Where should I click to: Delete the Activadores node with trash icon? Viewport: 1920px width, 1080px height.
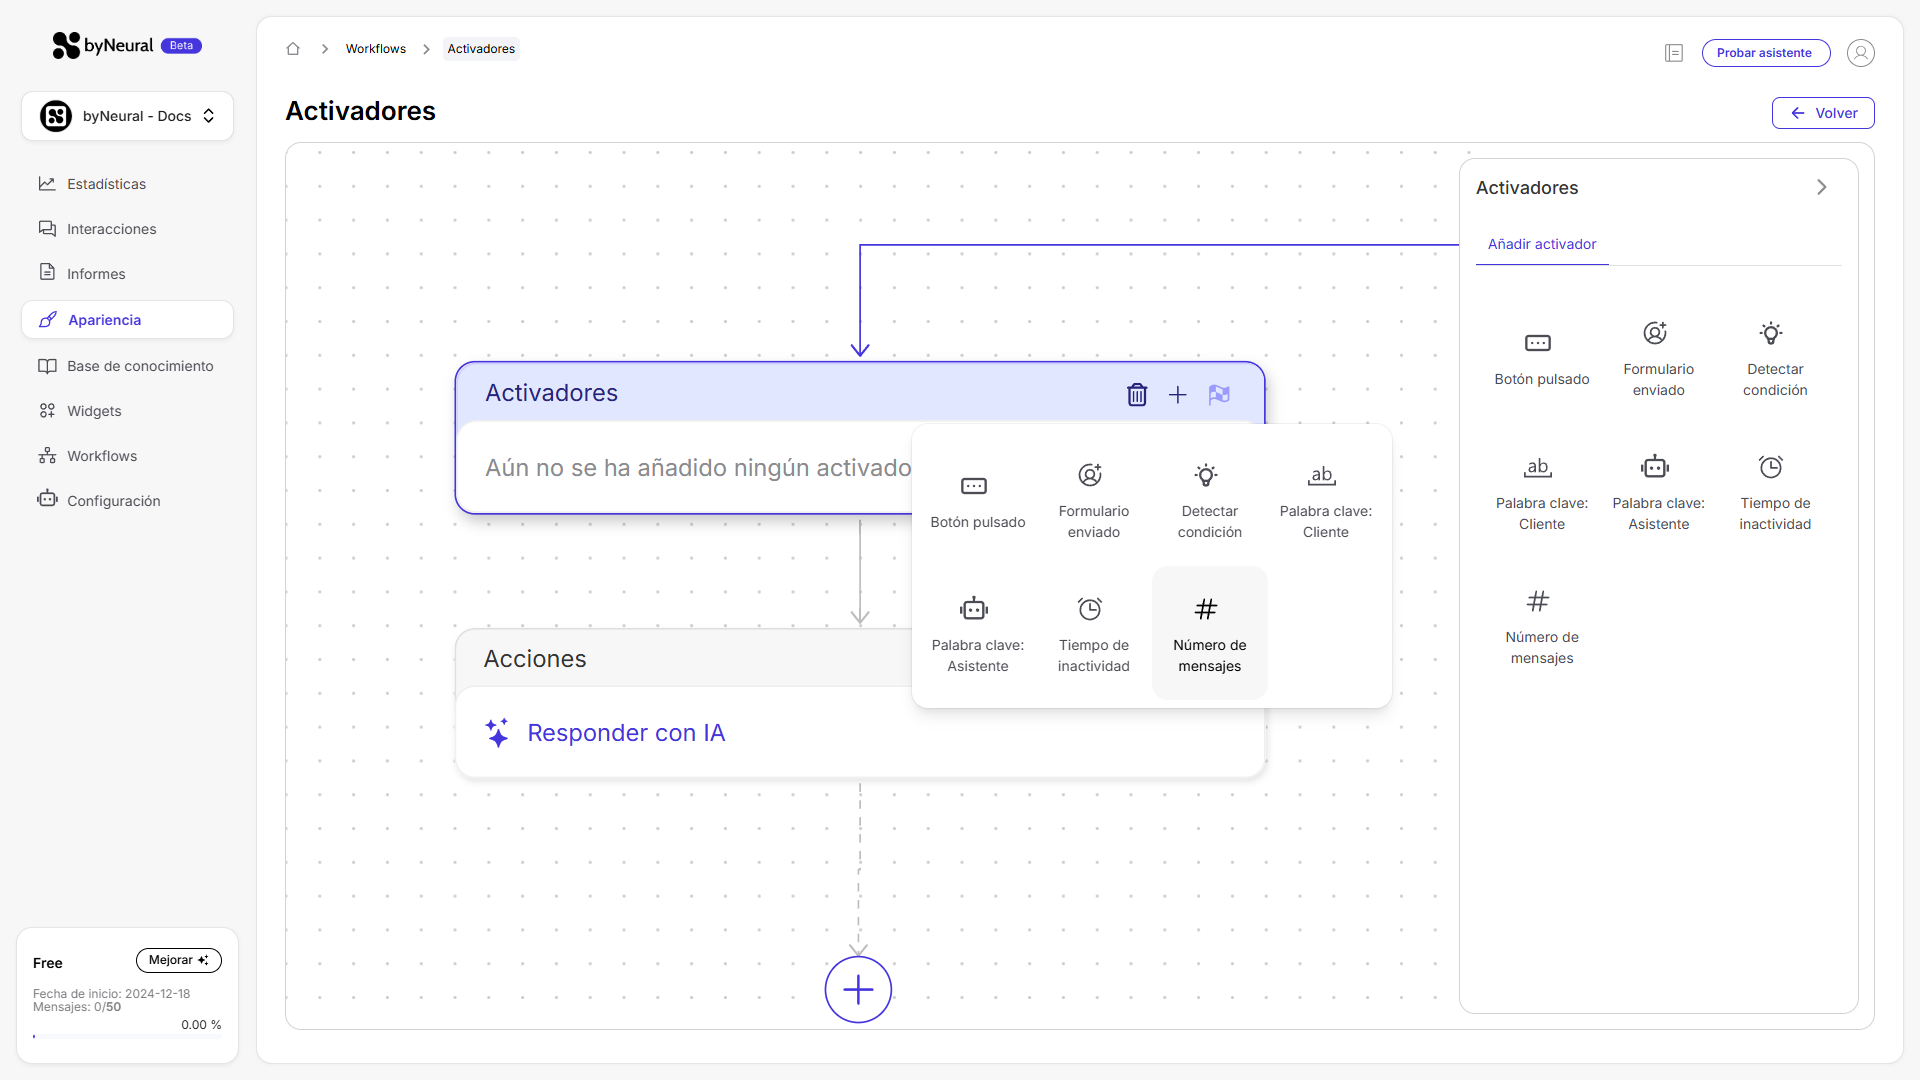point(1137,395)
